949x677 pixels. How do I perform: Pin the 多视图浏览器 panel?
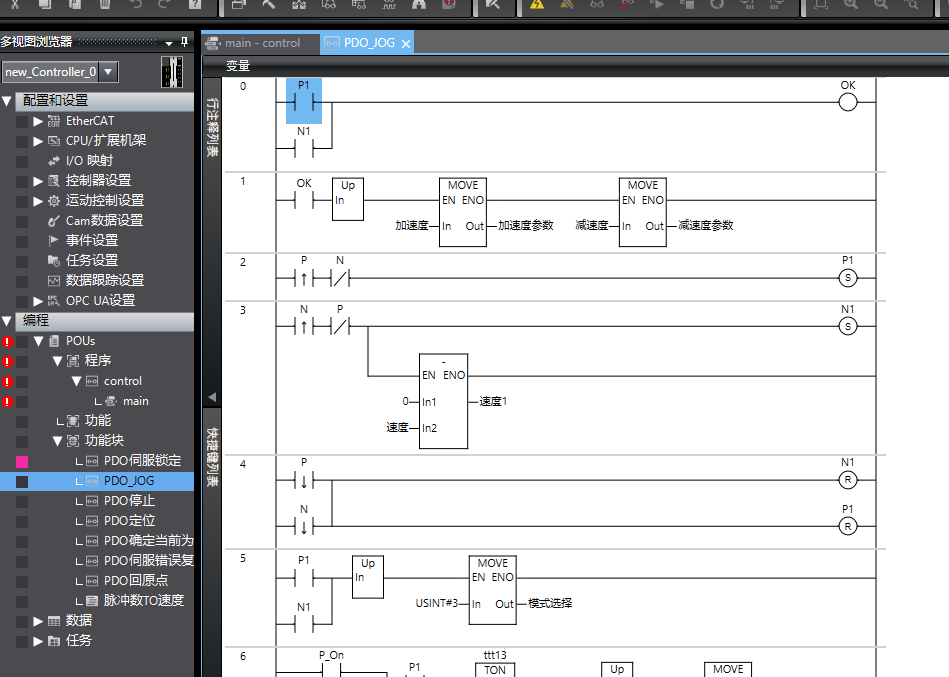coord(183,42)
